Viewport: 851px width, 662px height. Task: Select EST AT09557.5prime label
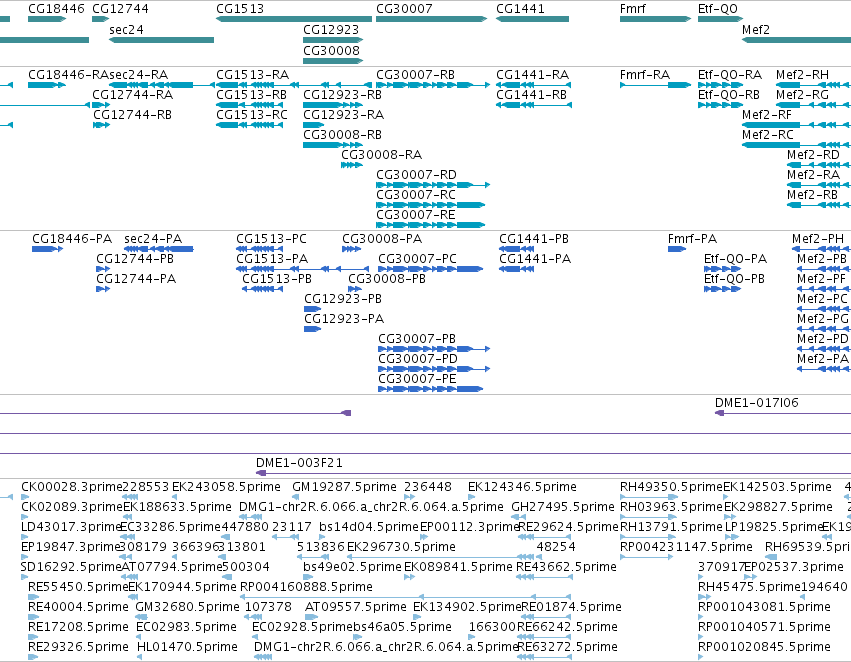(x=355, y=607)
